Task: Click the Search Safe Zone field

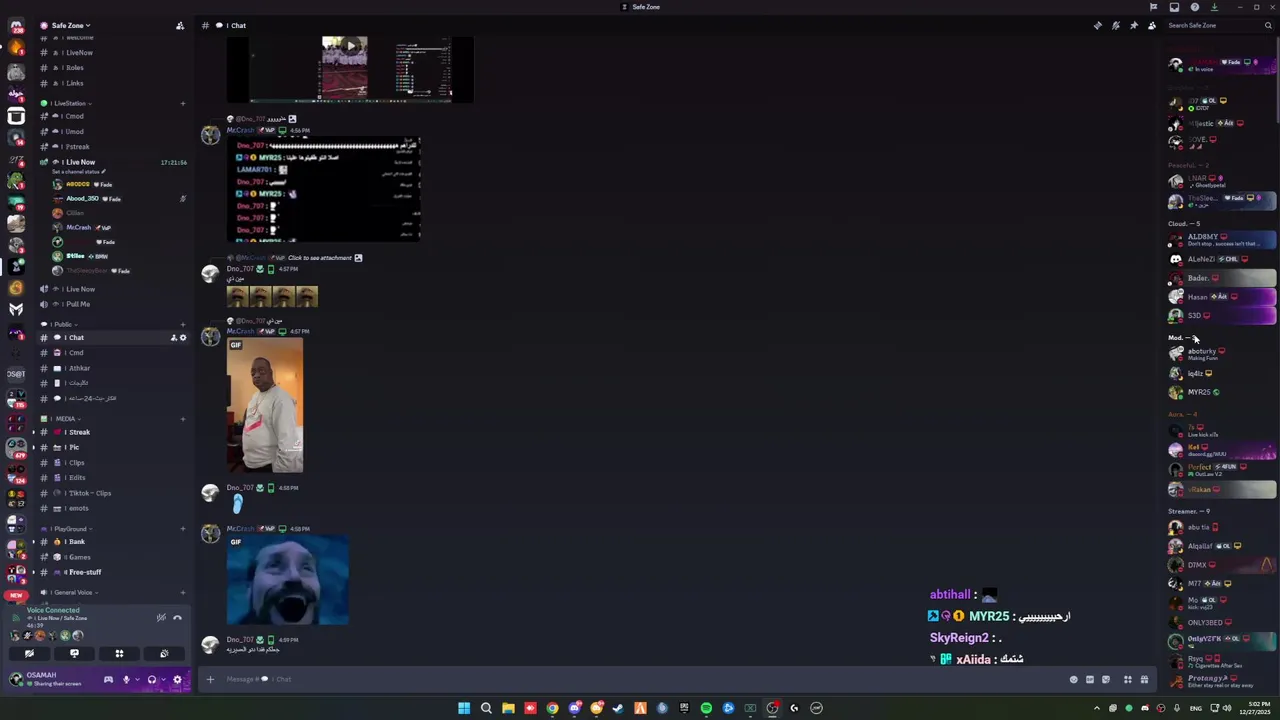Action: pos(1219,25)
